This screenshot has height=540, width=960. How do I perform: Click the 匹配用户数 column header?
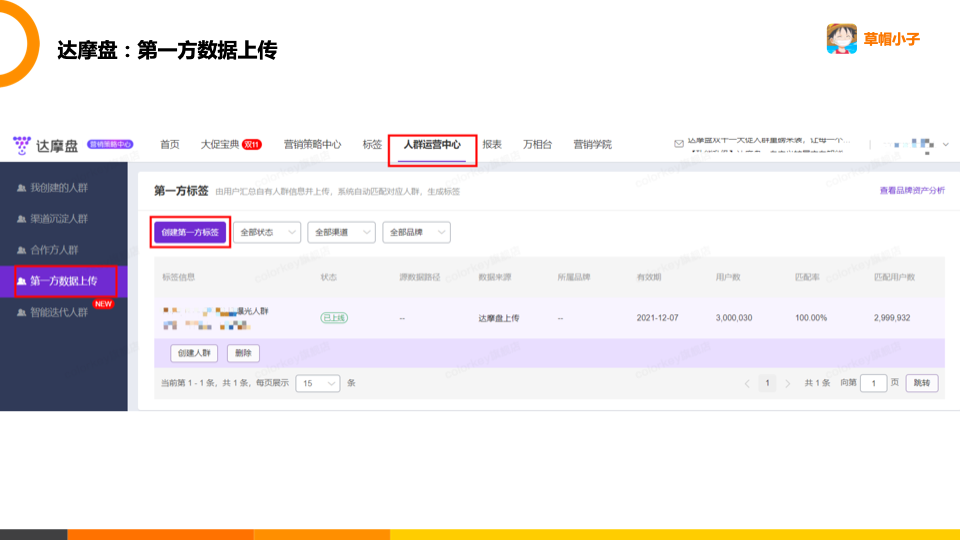coord(894,277)
